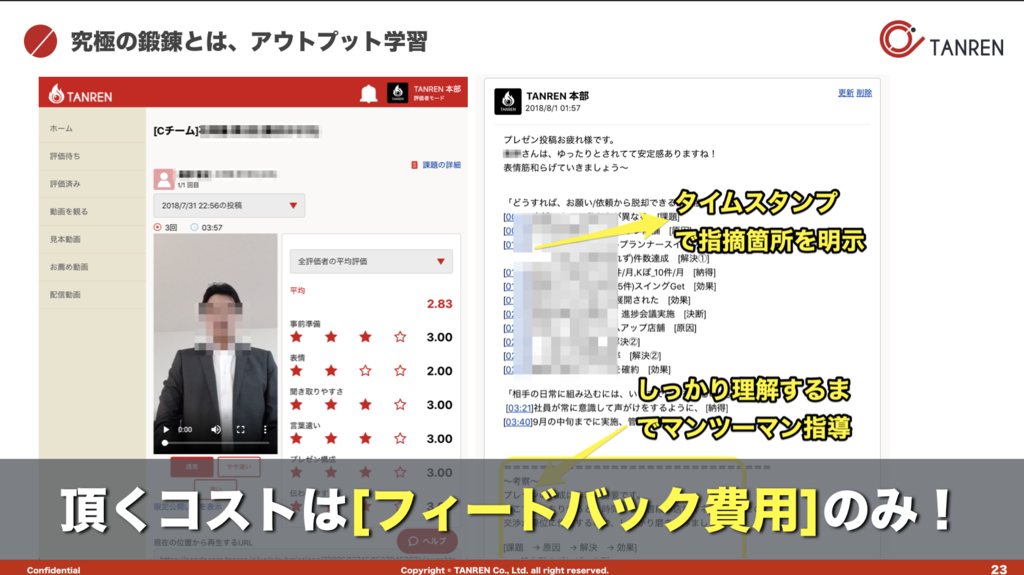
Task: Click the pink user avatar beside 1/1 回目
Action: coord(163,179)
